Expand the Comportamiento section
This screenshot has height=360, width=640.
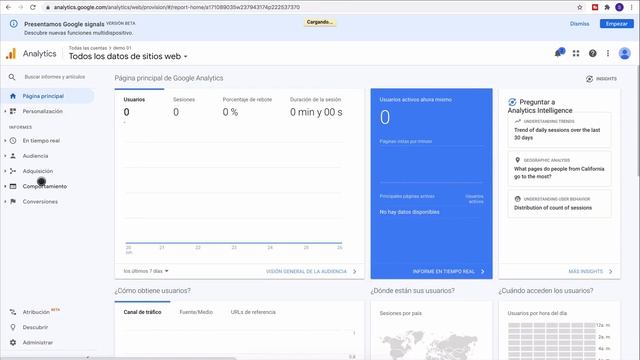point(5,187)
